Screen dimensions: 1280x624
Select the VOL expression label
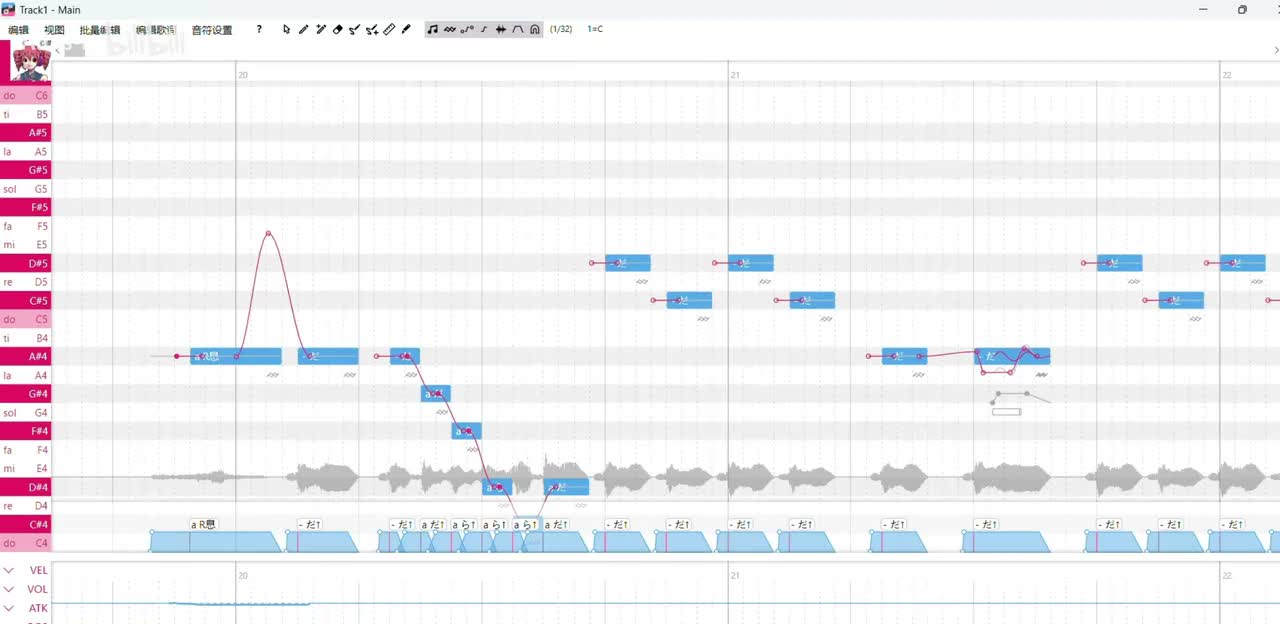(38, 589)
